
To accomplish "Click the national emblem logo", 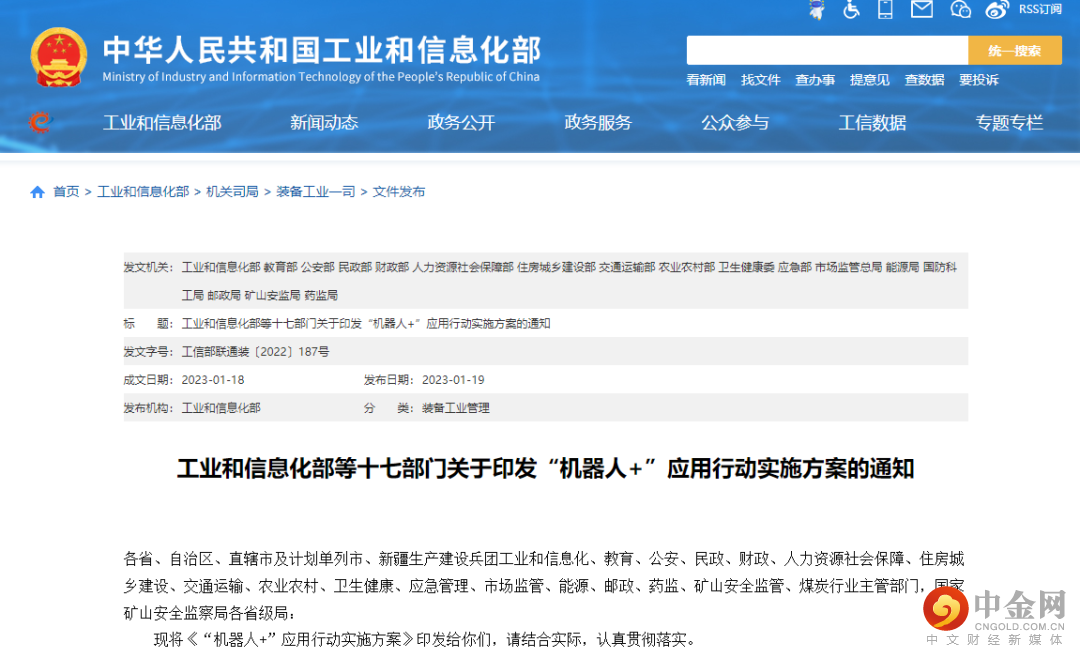I will click(59, 57).
